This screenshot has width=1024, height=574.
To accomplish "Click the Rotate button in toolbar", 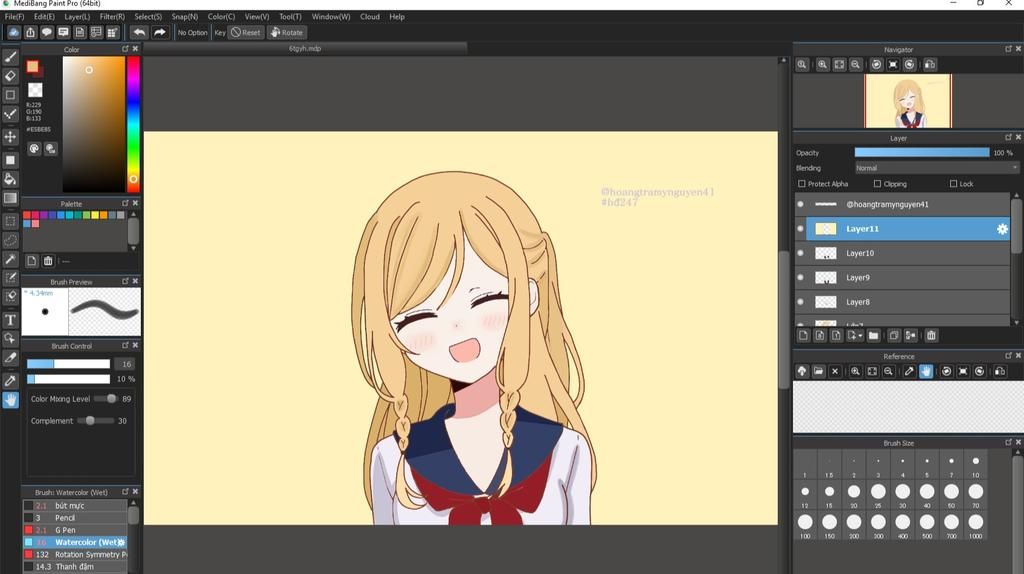I will pyautogui.click(x=287, y=32).
